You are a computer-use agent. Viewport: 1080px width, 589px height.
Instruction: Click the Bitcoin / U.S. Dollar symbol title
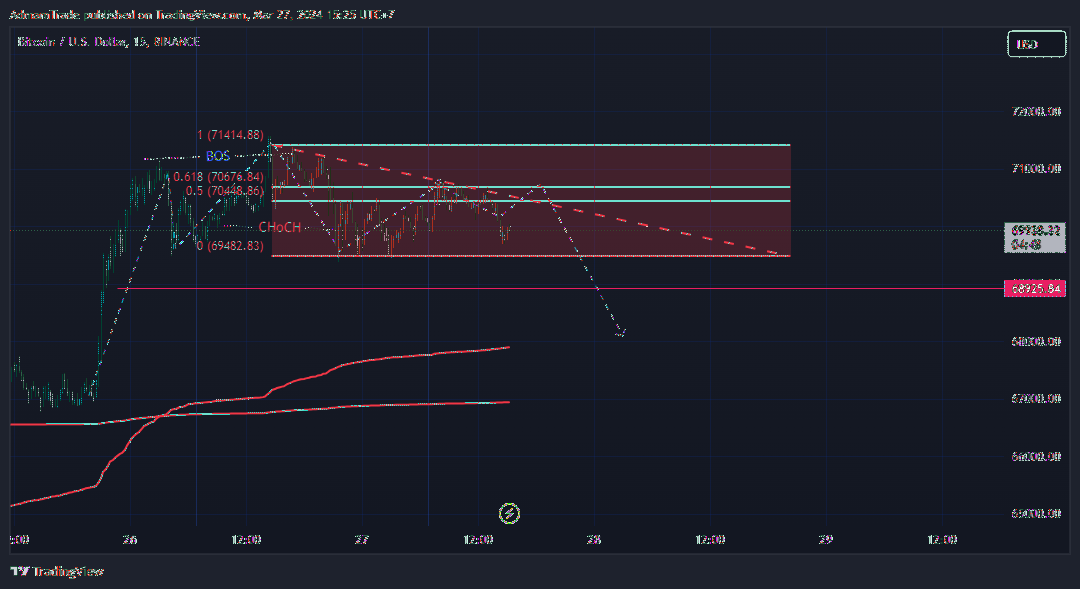pos(109,42)
